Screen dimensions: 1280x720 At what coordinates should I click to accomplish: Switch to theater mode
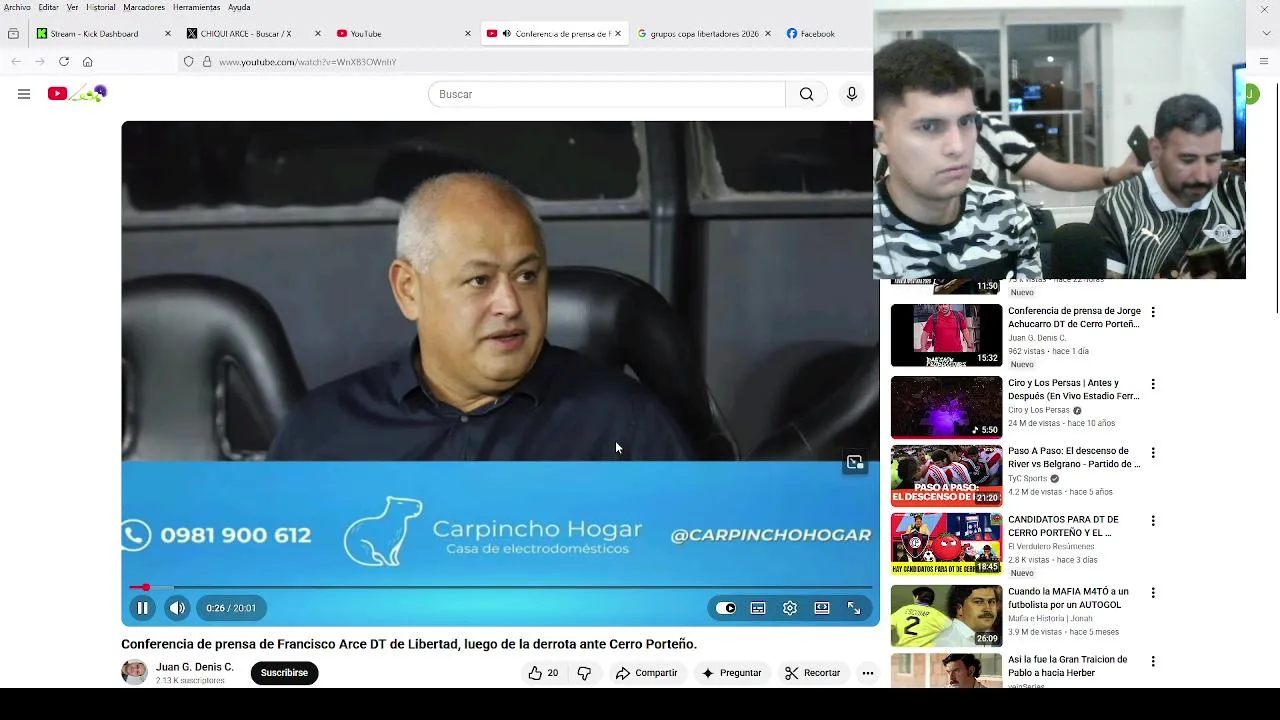(x=822, y=608)
